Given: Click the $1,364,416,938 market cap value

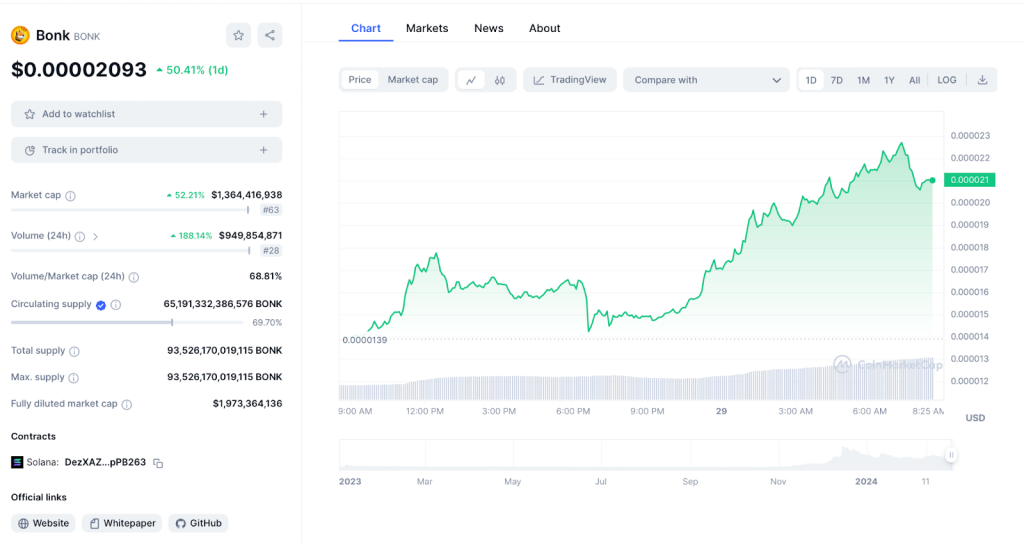Looking at the screenshot, I should (x=247, y=195).
